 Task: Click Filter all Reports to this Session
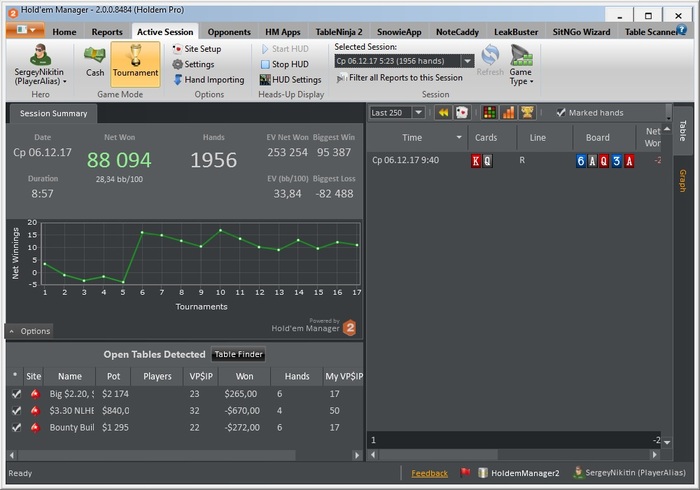[x=400, y=78]
